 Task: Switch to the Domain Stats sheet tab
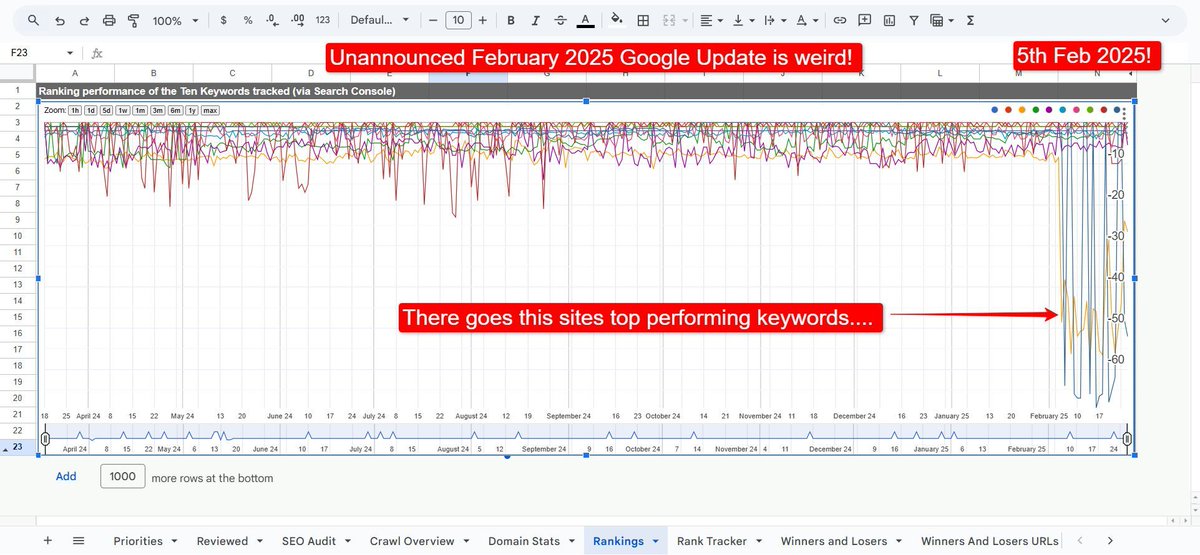pos(523,541)
